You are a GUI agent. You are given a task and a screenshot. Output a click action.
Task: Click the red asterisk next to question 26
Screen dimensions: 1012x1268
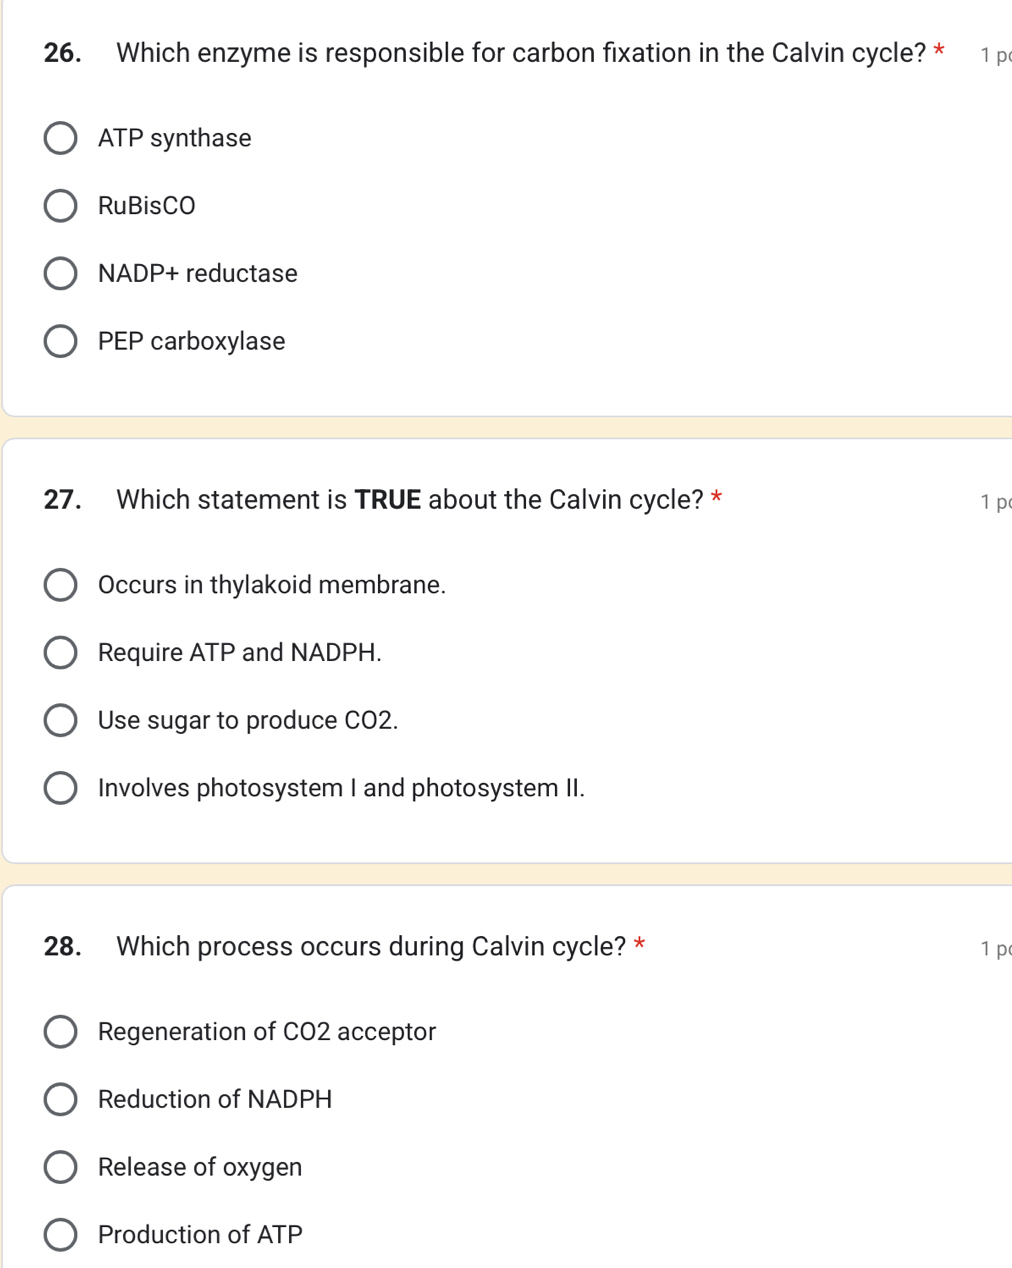pos(936,50)
